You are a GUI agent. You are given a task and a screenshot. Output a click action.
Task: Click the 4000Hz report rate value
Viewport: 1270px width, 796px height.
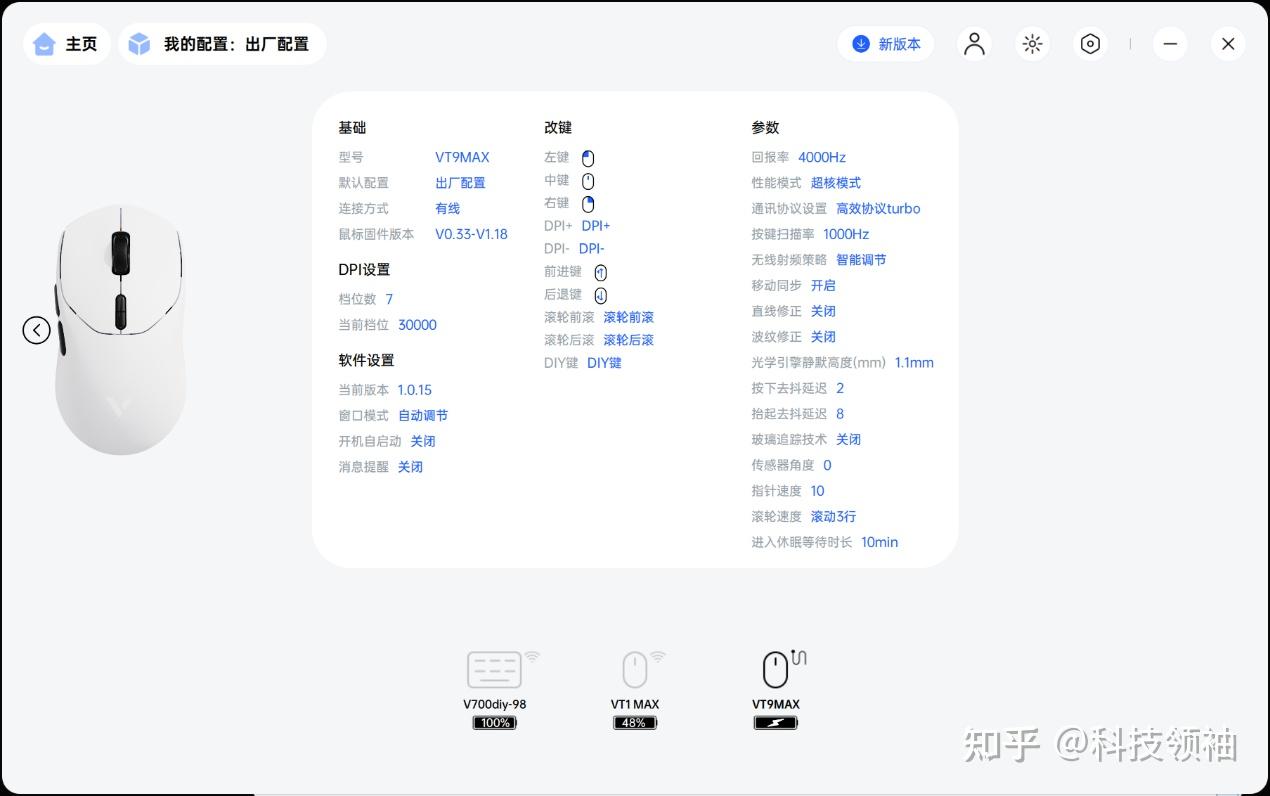click(x=822, y=157)
